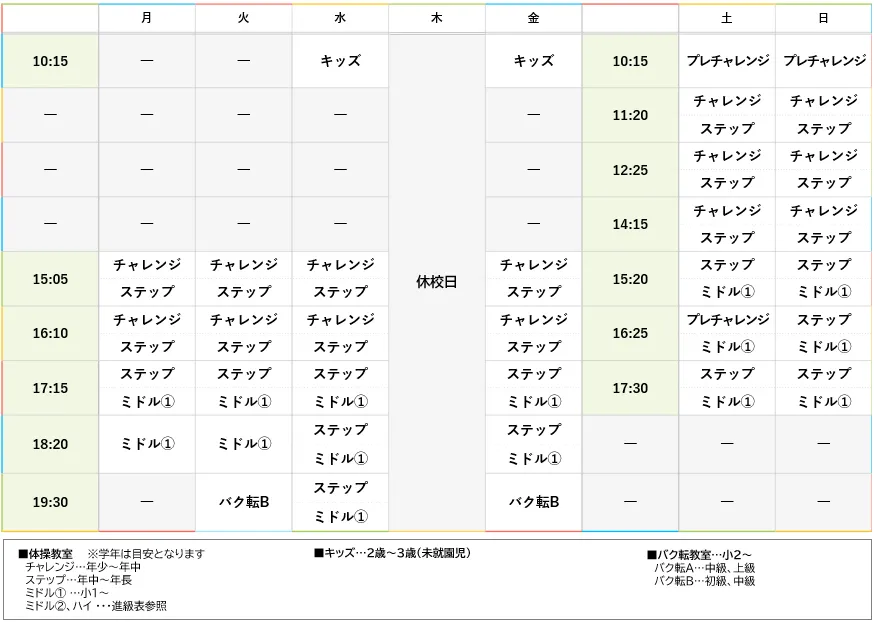The width and height of the screenshot is (874, 622).
Task: Select the 11:20 time label
Action: (x=630, y=115)
